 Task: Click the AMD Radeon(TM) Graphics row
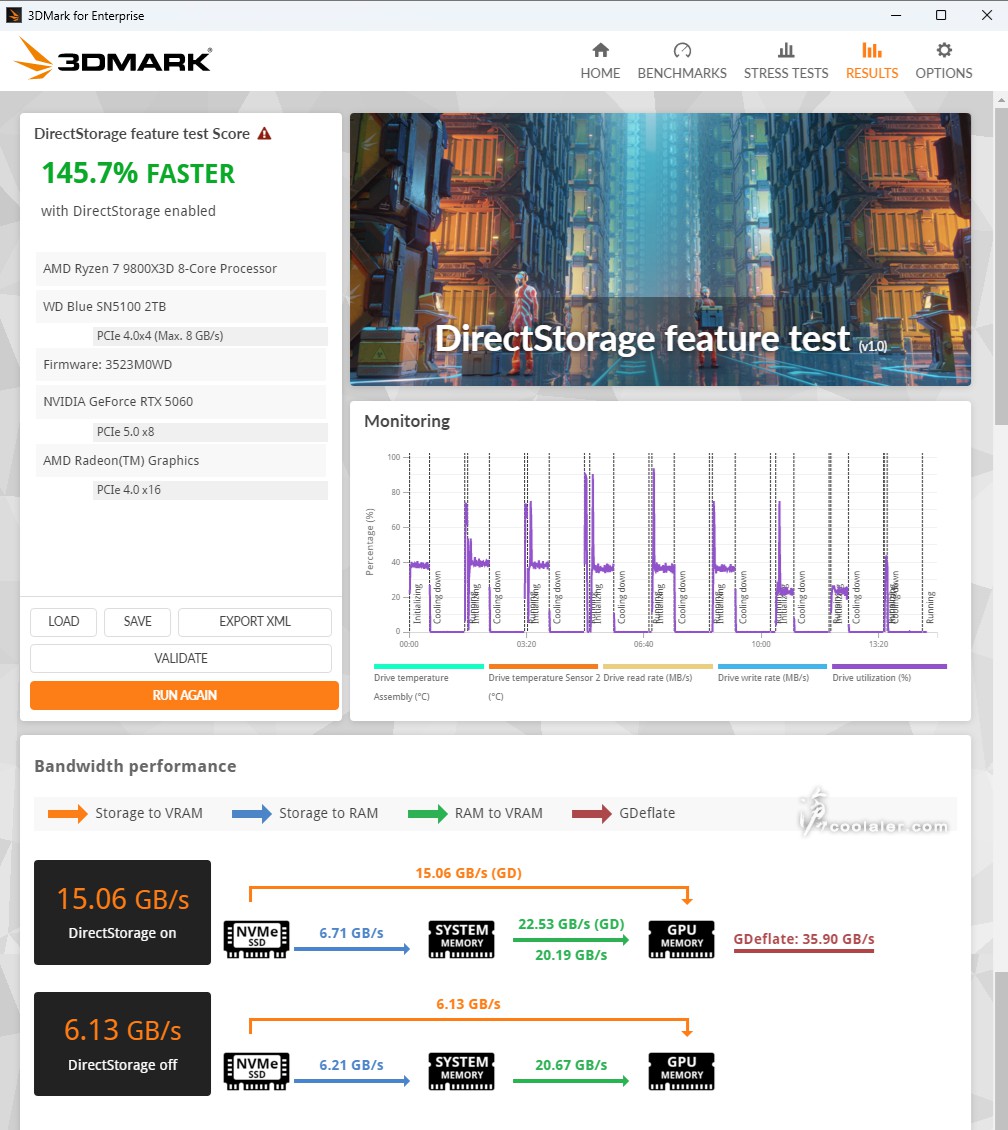[181, 461]
